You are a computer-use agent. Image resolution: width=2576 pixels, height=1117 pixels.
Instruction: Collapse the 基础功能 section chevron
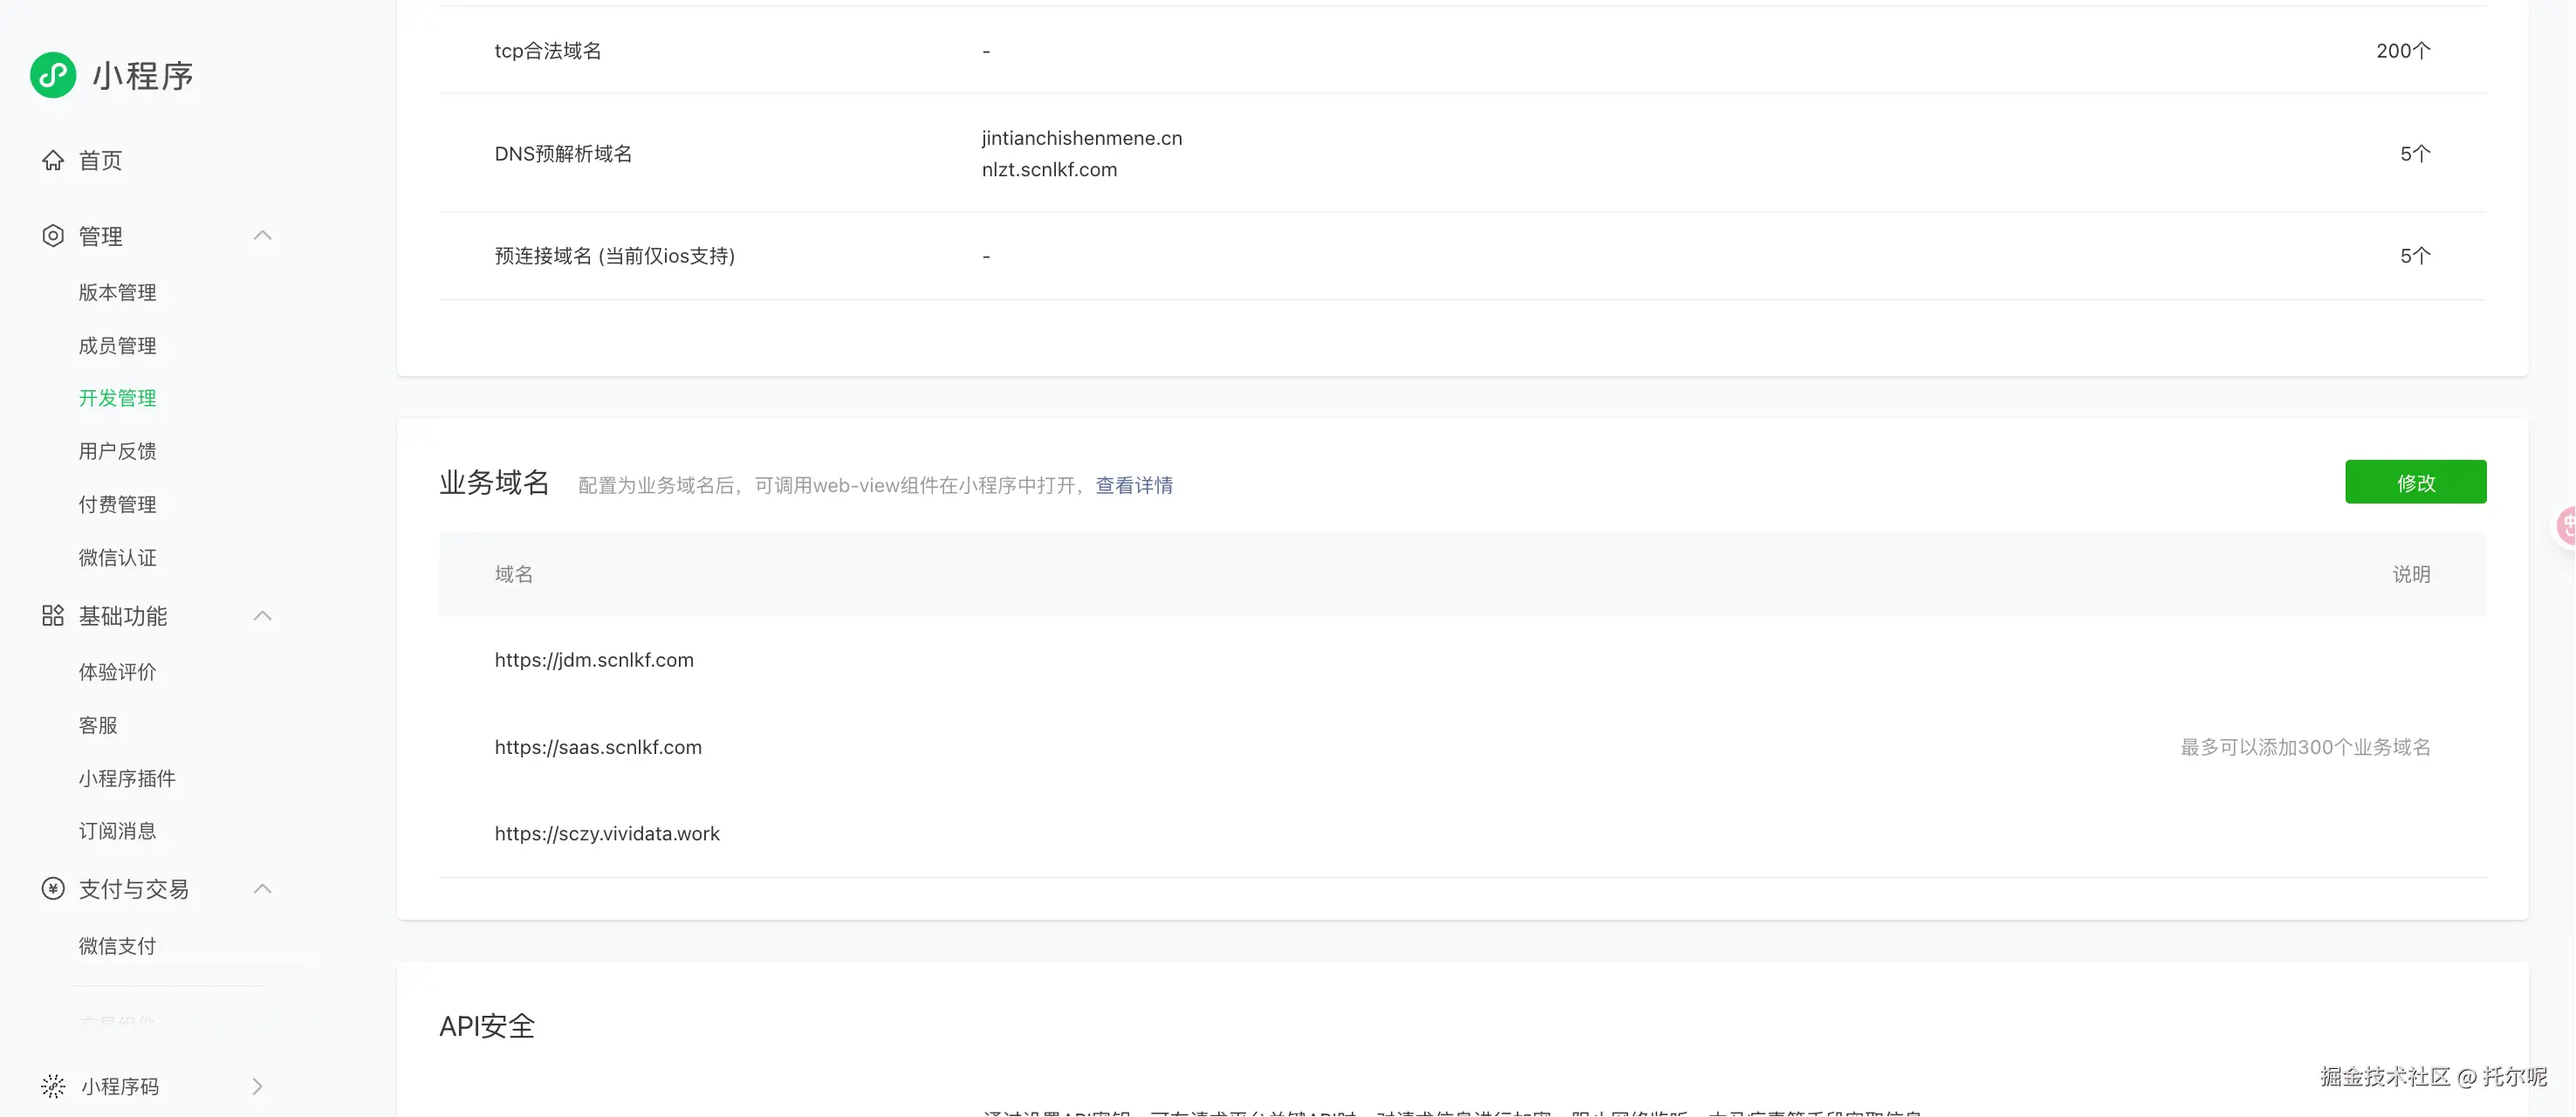pyautogui.click(x=262, y=616)
